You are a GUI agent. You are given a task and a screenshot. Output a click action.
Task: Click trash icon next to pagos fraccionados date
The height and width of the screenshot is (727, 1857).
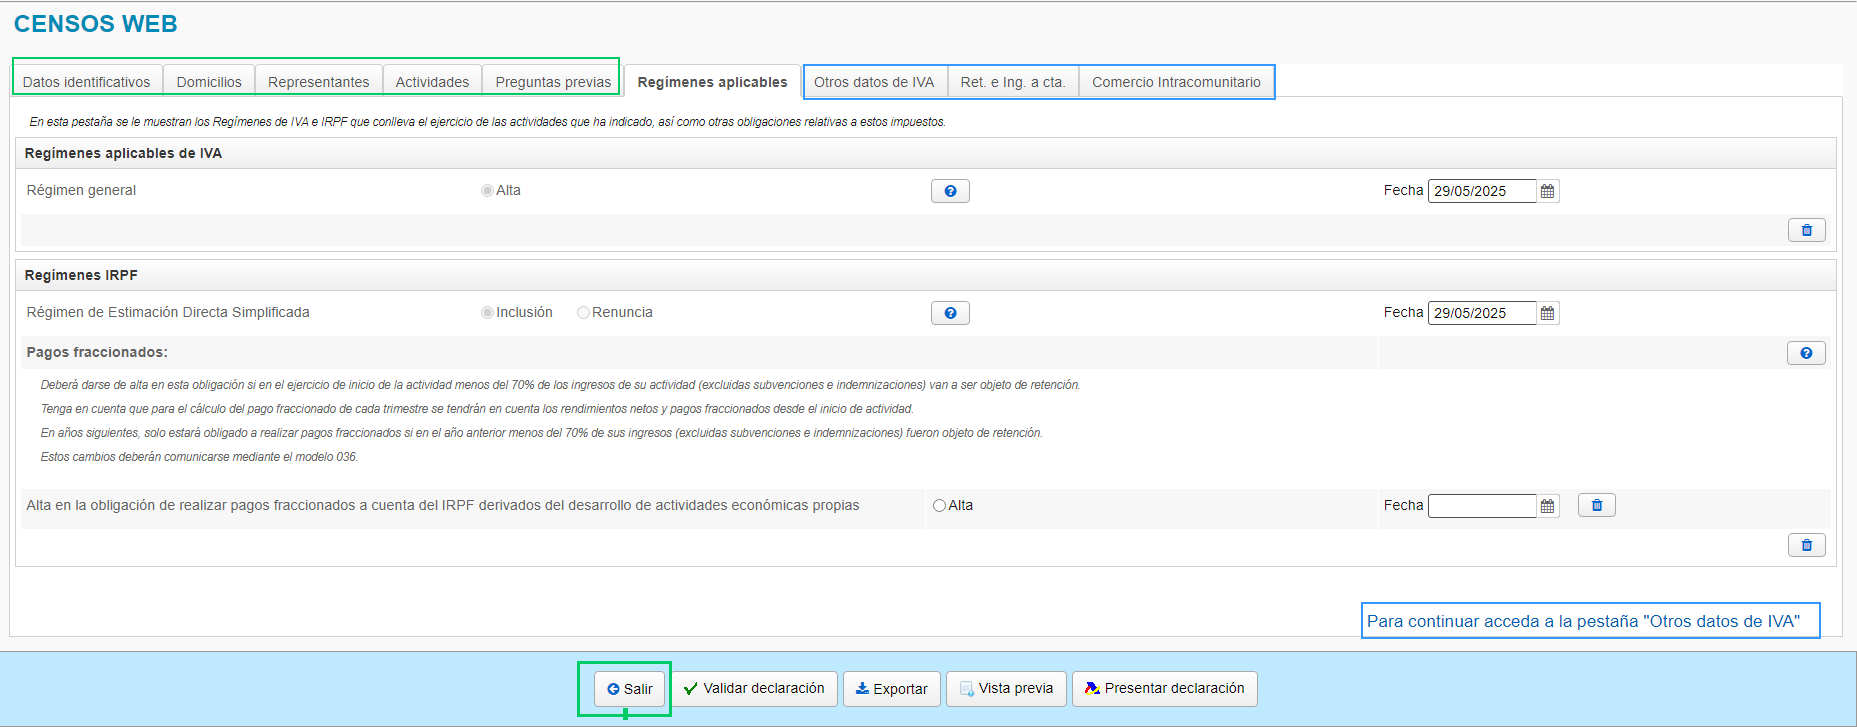[1596, 506]
